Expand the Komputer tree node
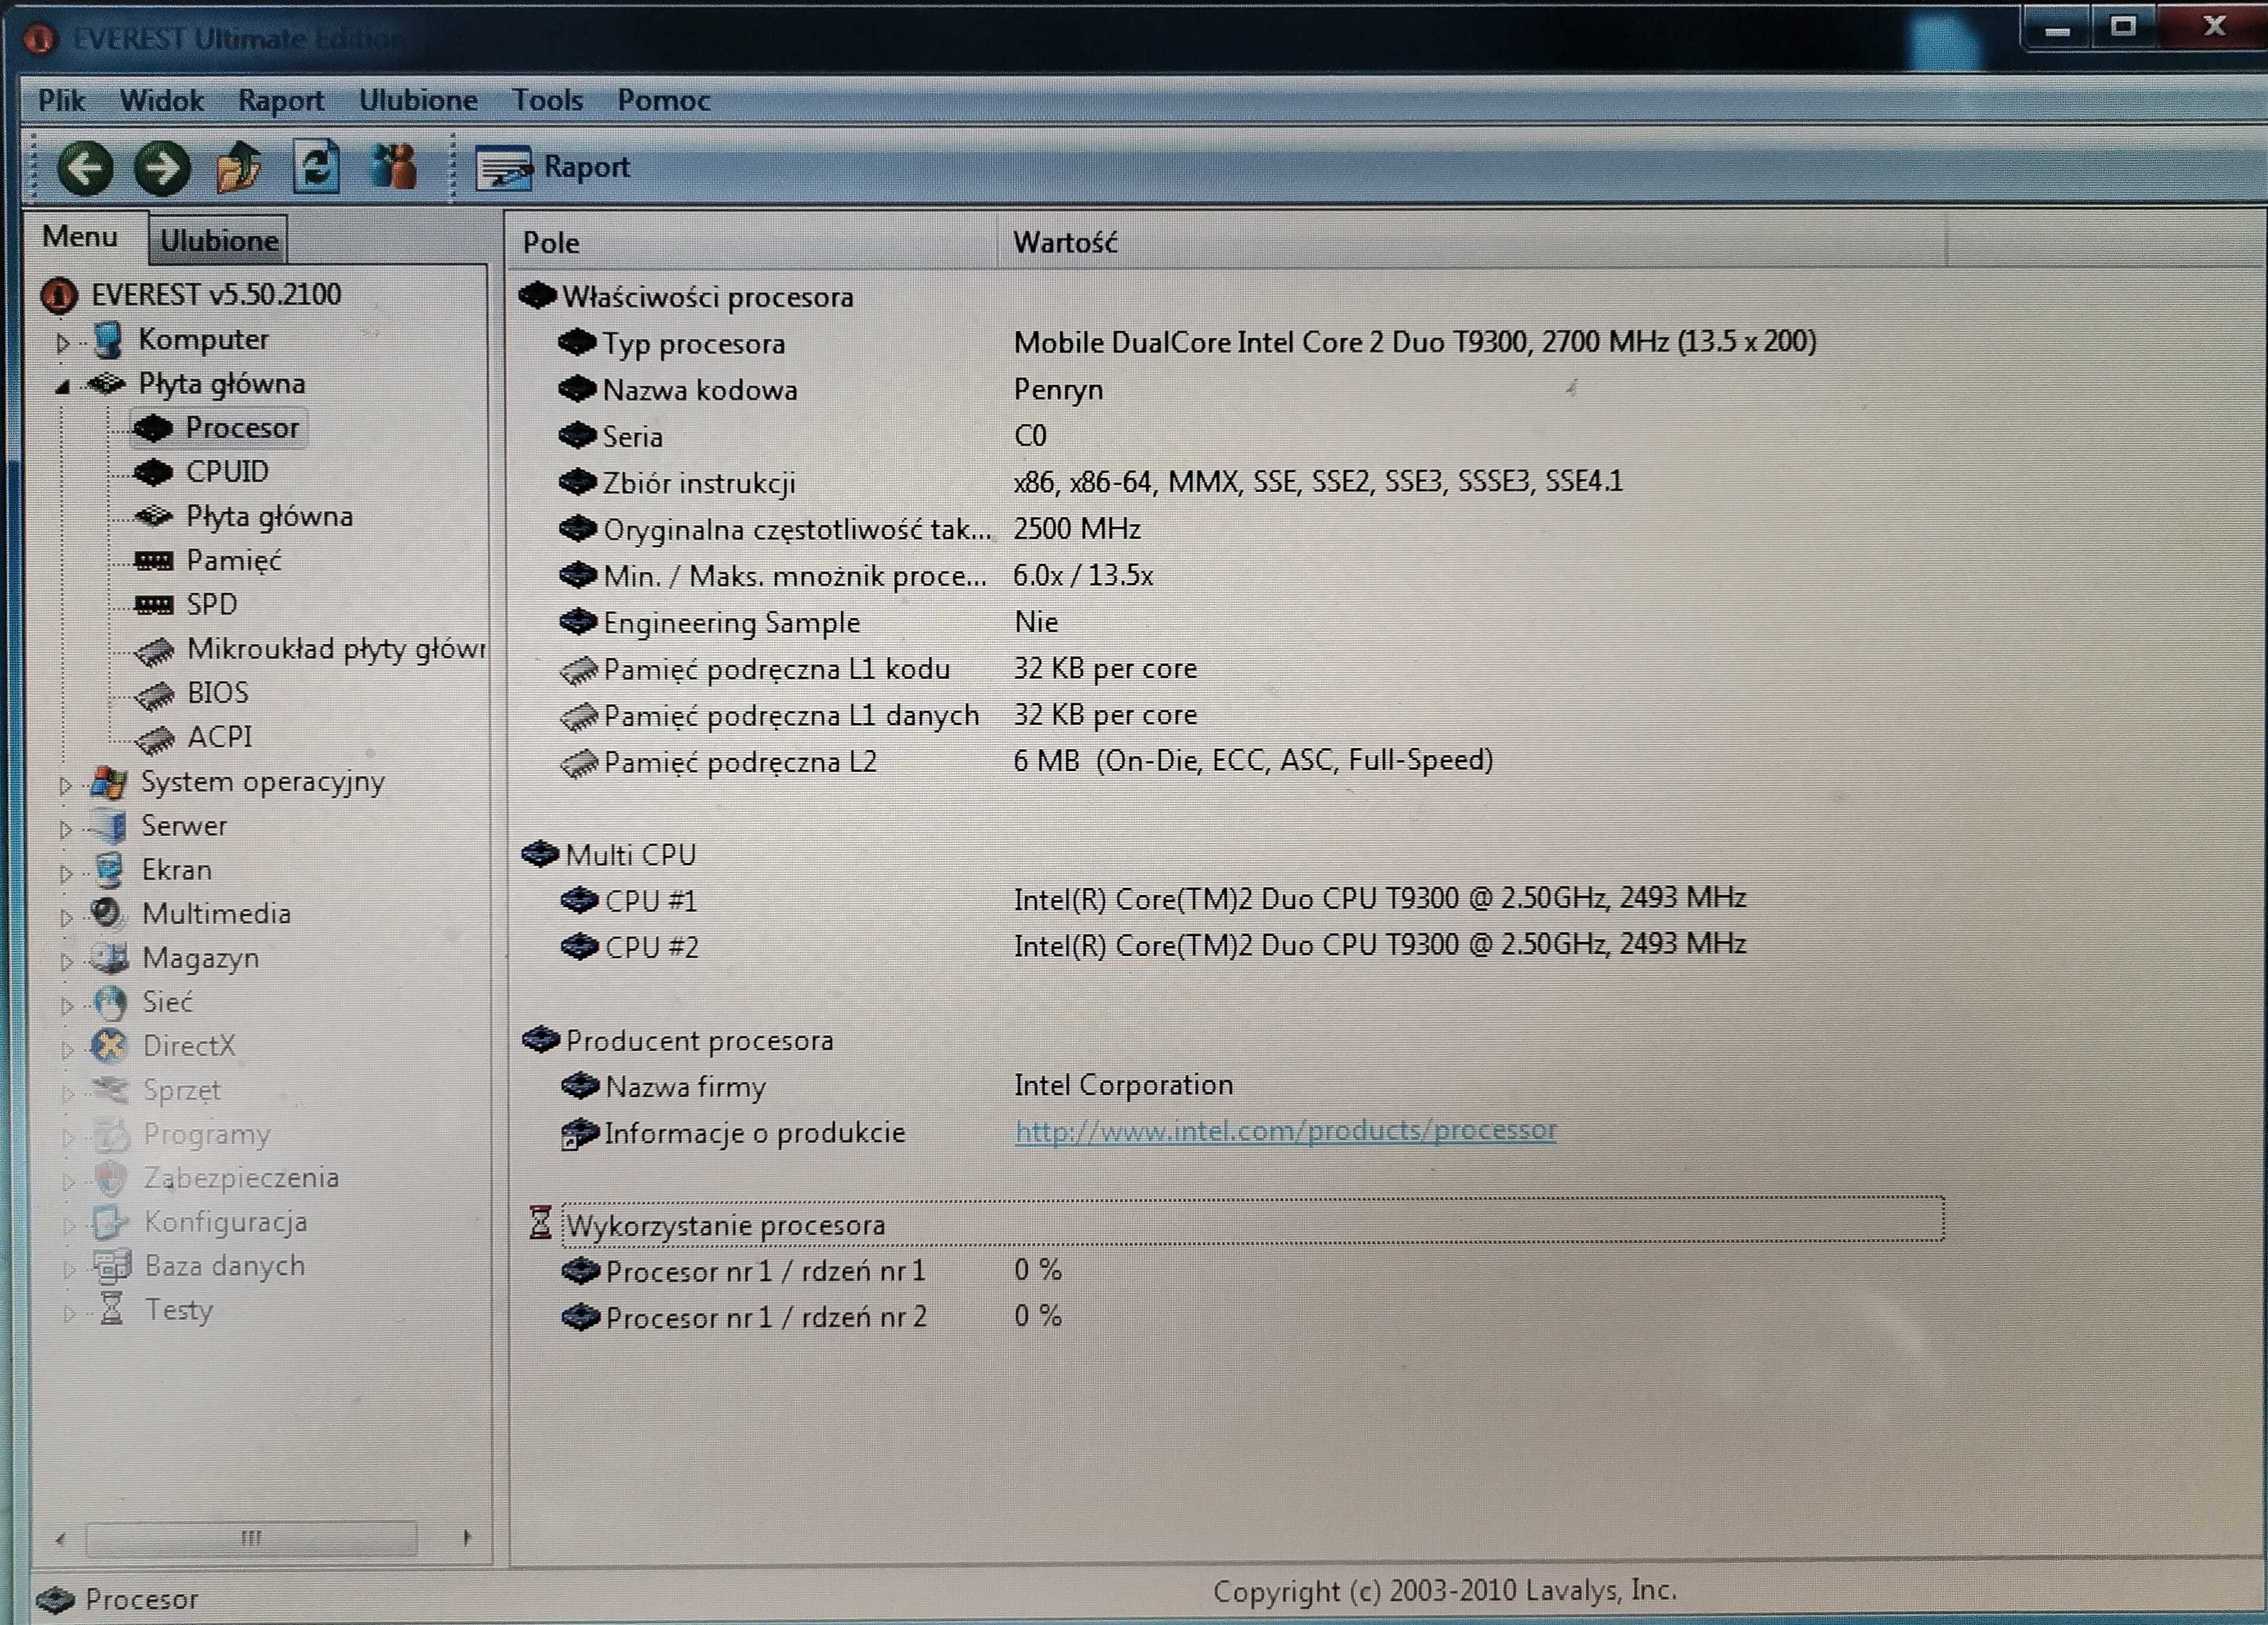2268x1625 pixels. coord(63,343)
